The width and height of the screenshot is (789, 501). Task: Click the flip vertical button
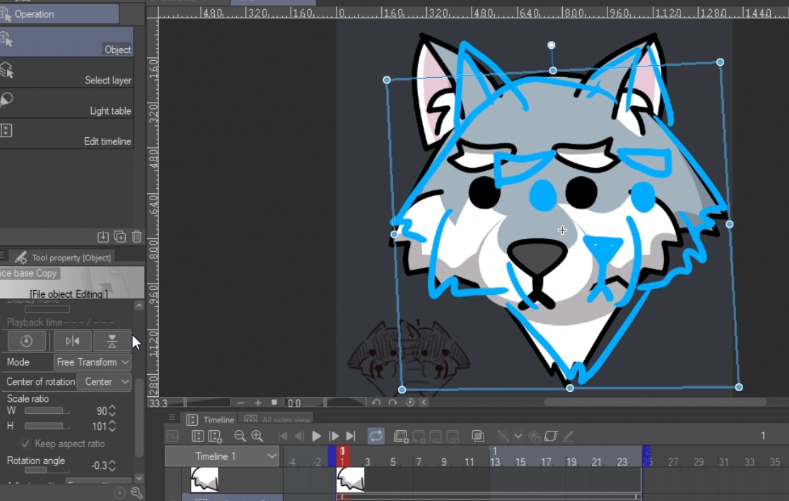113,341
